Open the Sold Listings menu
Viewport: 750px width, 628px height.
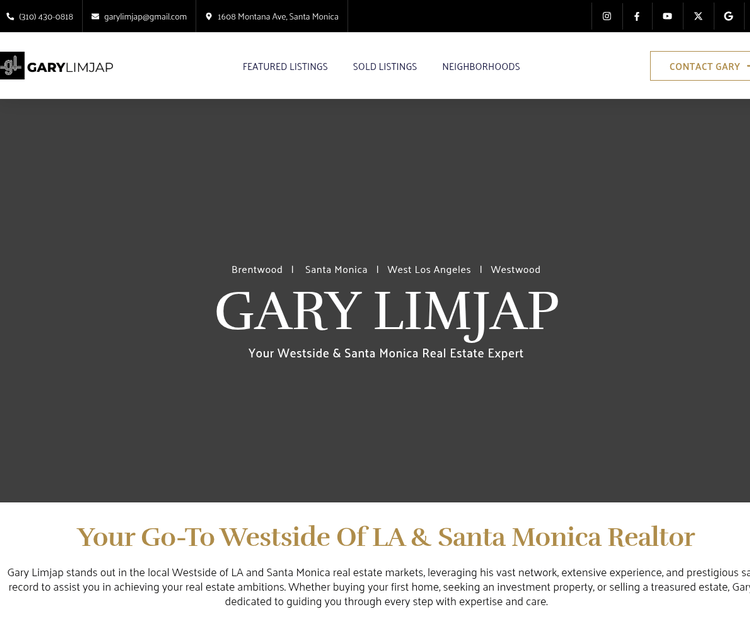385,66
